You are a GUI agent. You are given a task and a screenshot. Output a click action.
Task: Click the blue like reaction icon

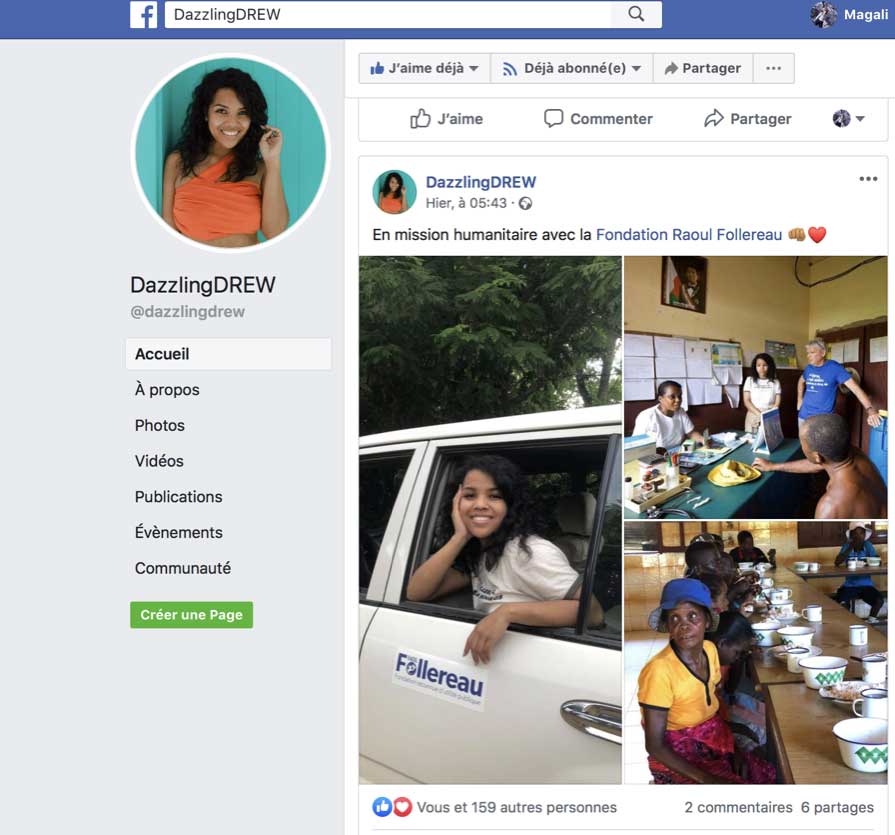pyautogui.click(x=382, y=807)
